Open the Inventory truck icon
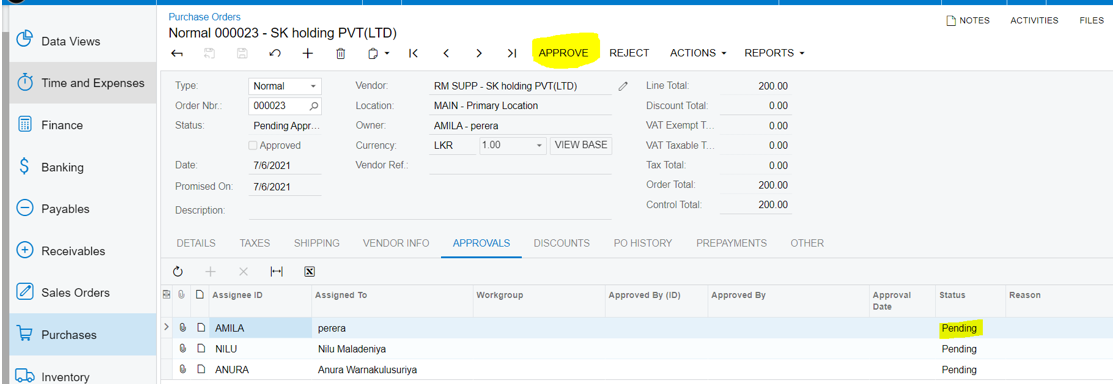 (x=25, y=375)
